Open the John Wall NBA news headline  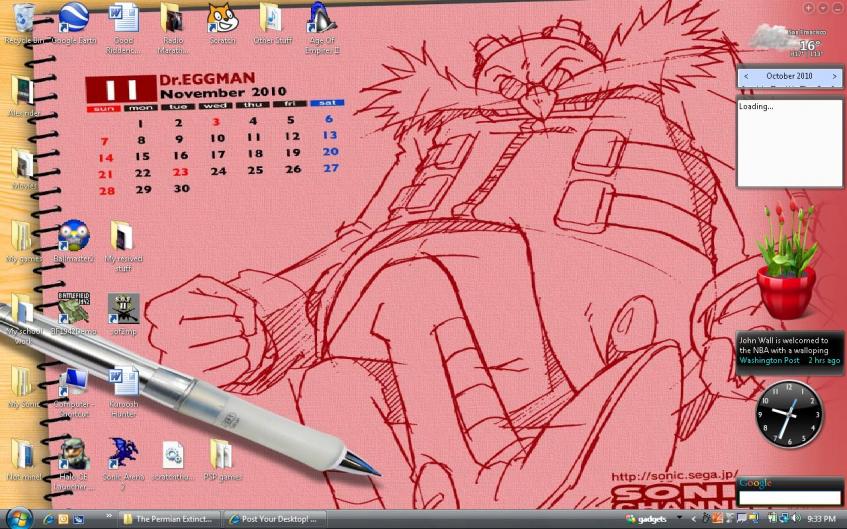[x=783, y=345]
